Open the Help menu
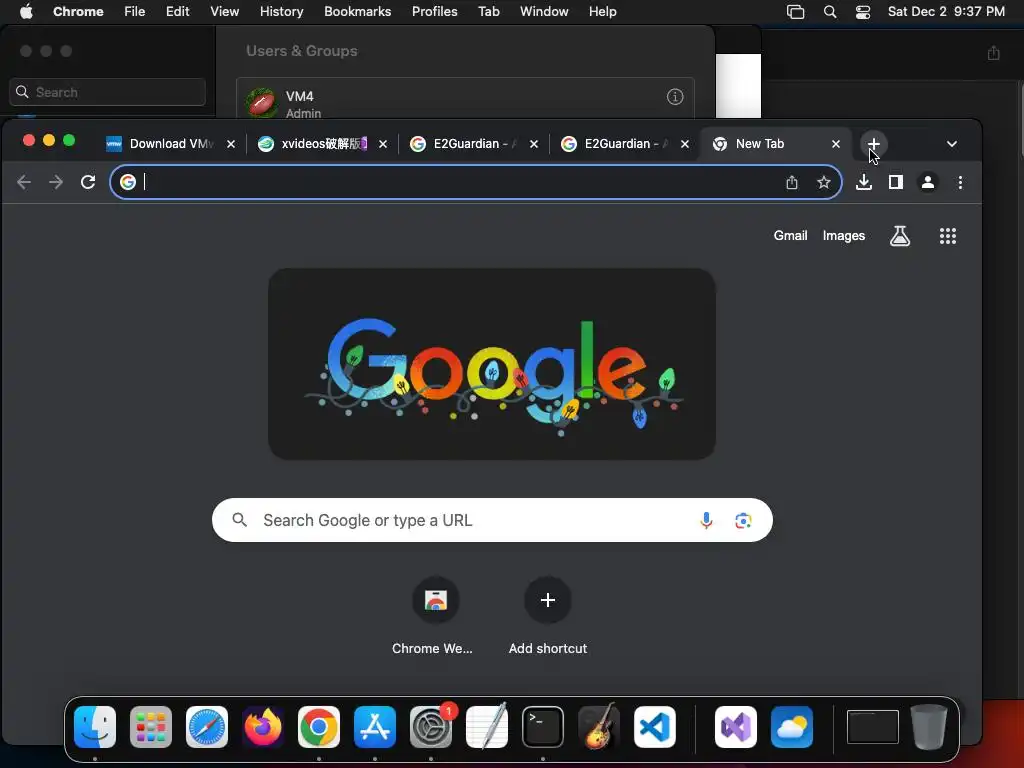 click(602, 11)
